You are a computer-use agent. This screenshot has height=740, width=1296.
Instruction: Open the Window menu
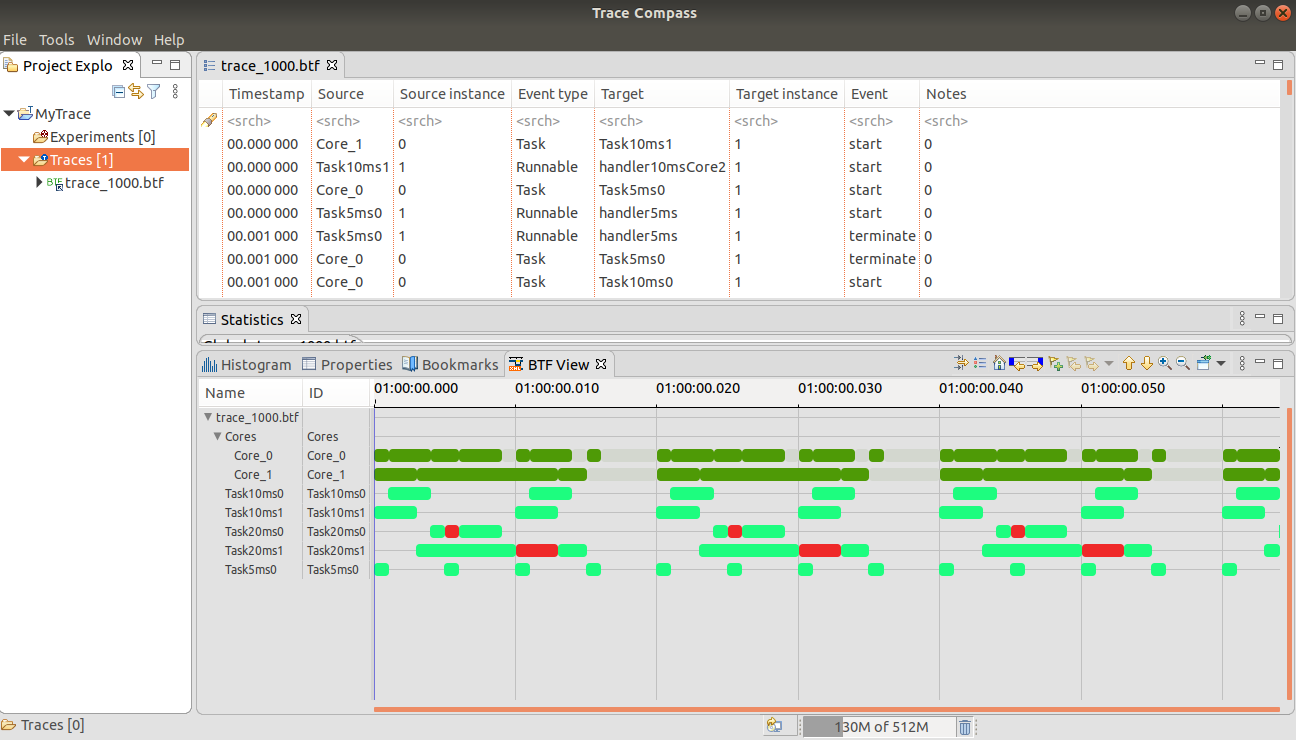click(x=114, y=40)
